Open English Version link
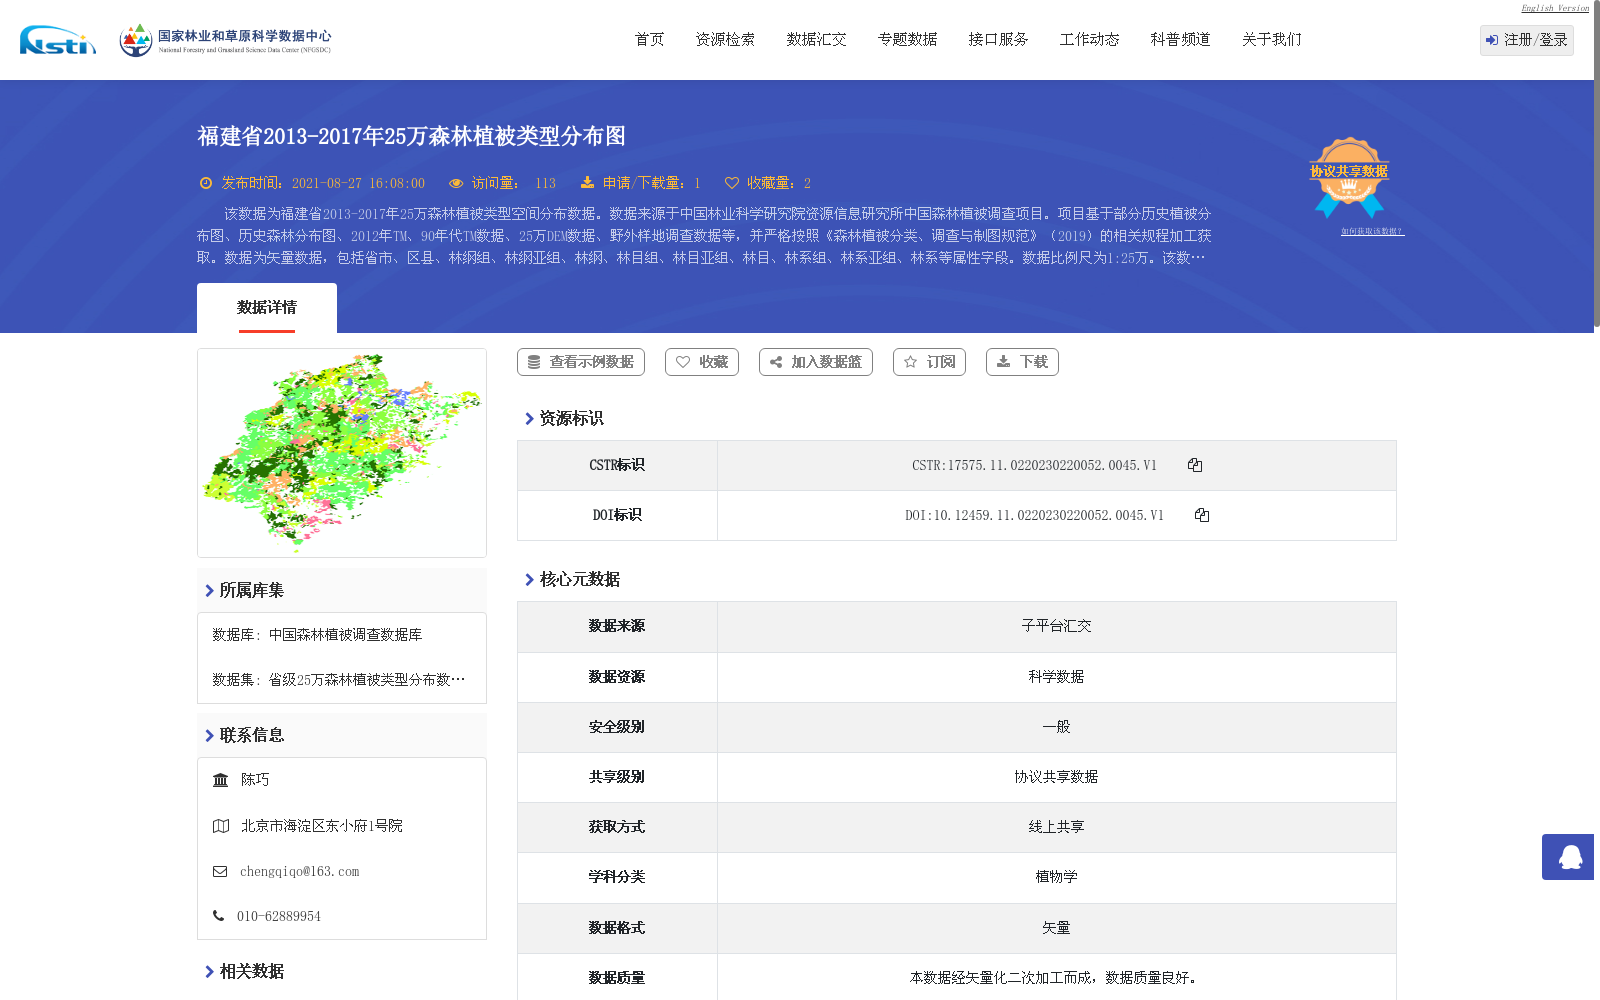 [x=1555, y=8]
